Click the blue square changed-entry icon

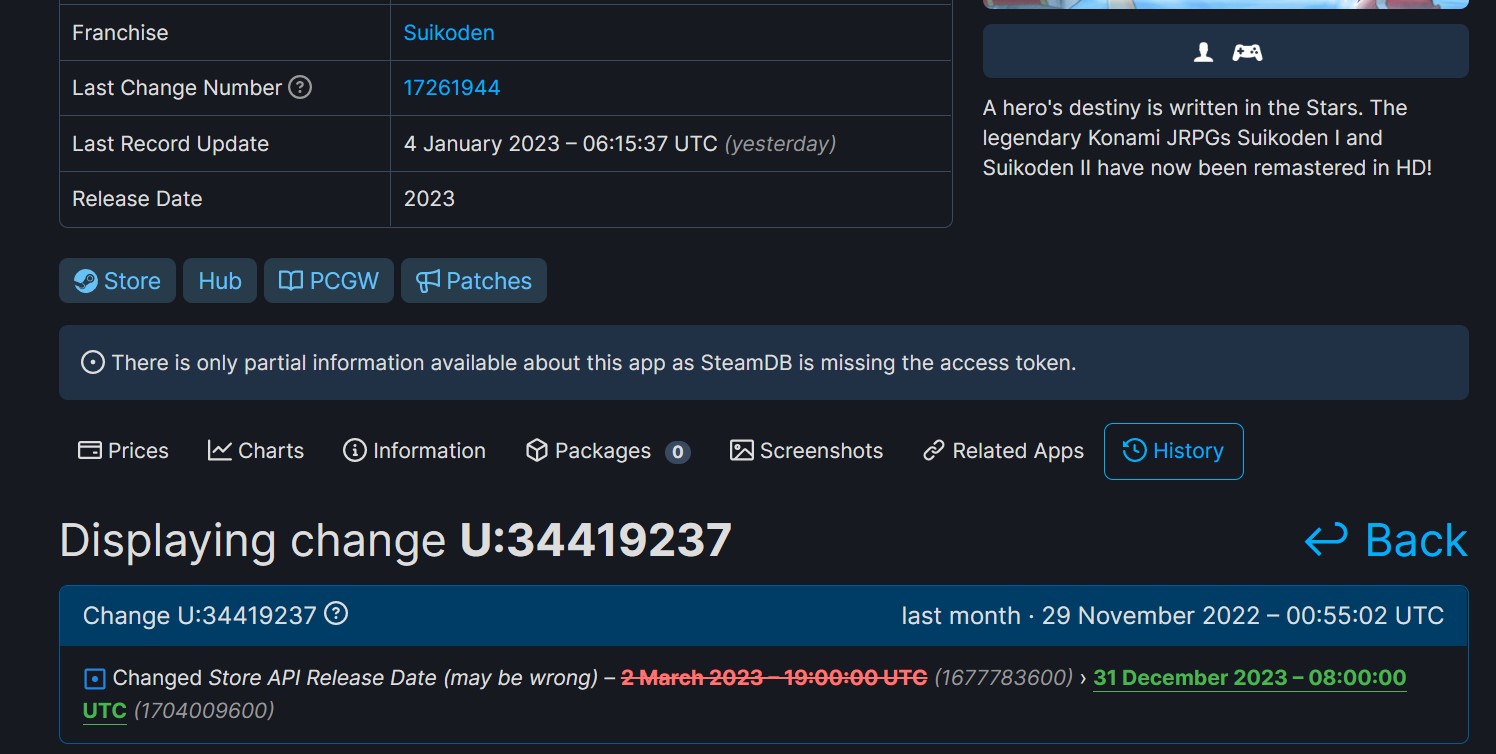pos(94,679)
